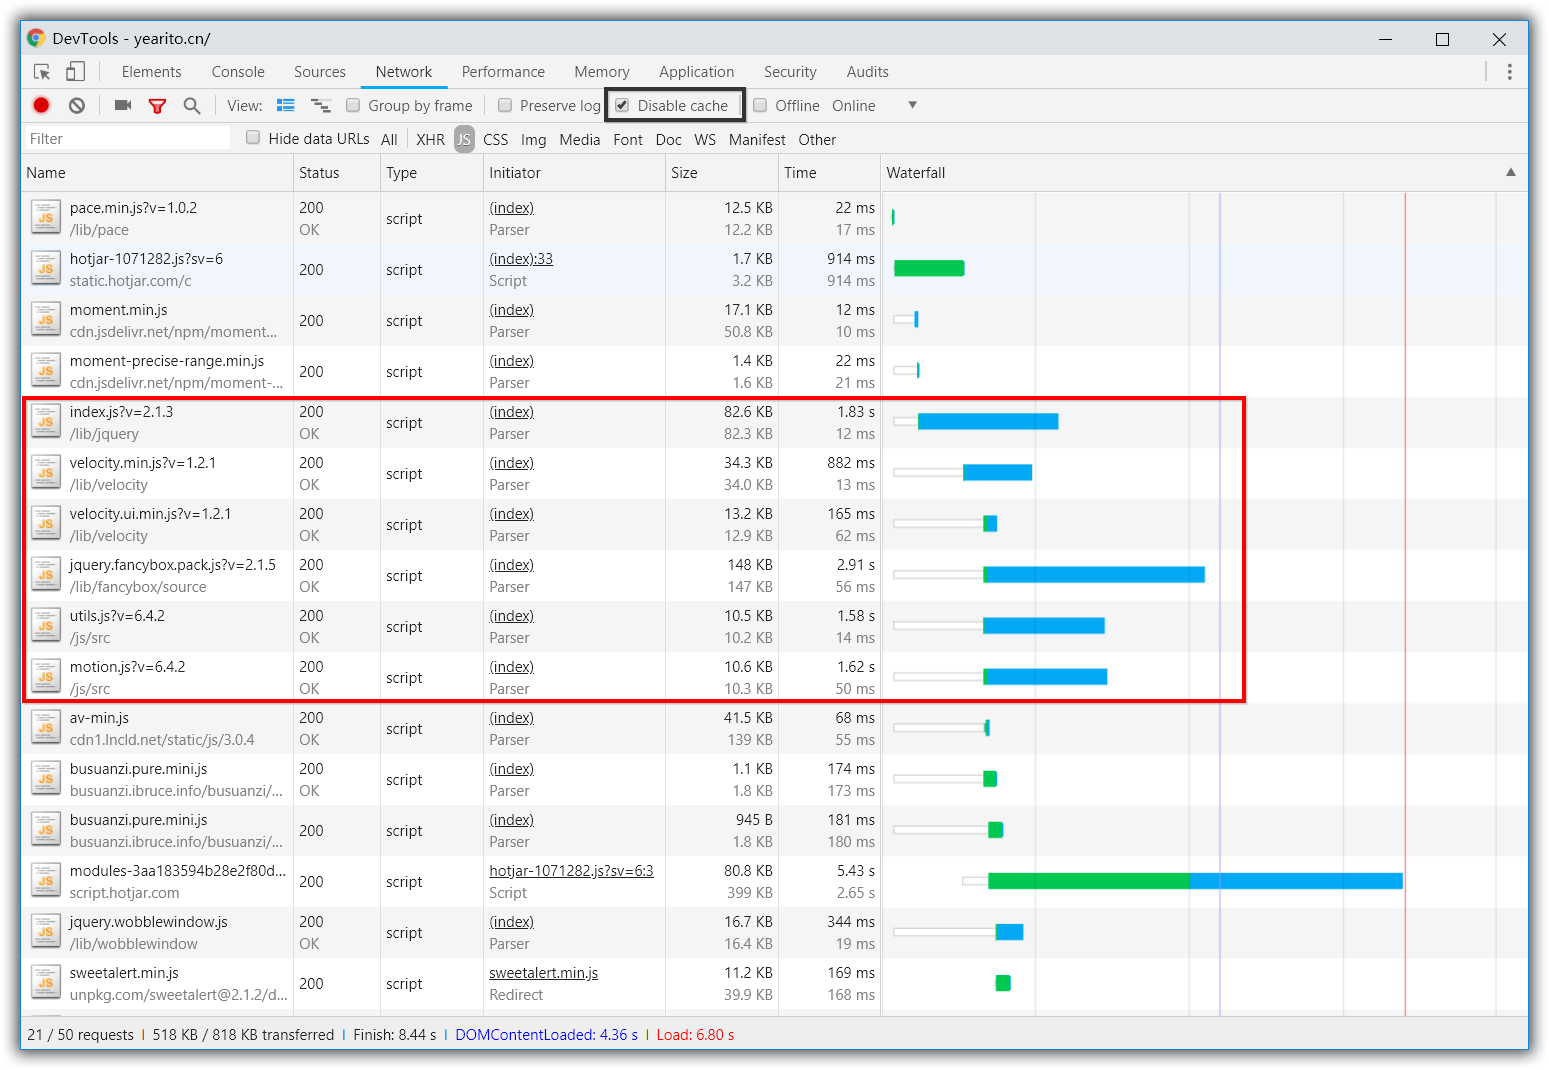Switch to the Console tab

(x=238, y=72)
